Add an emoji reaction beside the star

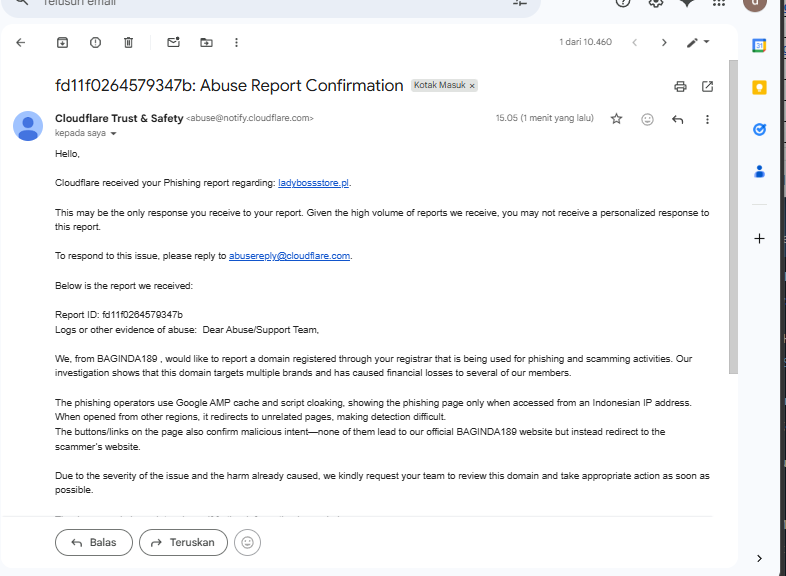647,119
